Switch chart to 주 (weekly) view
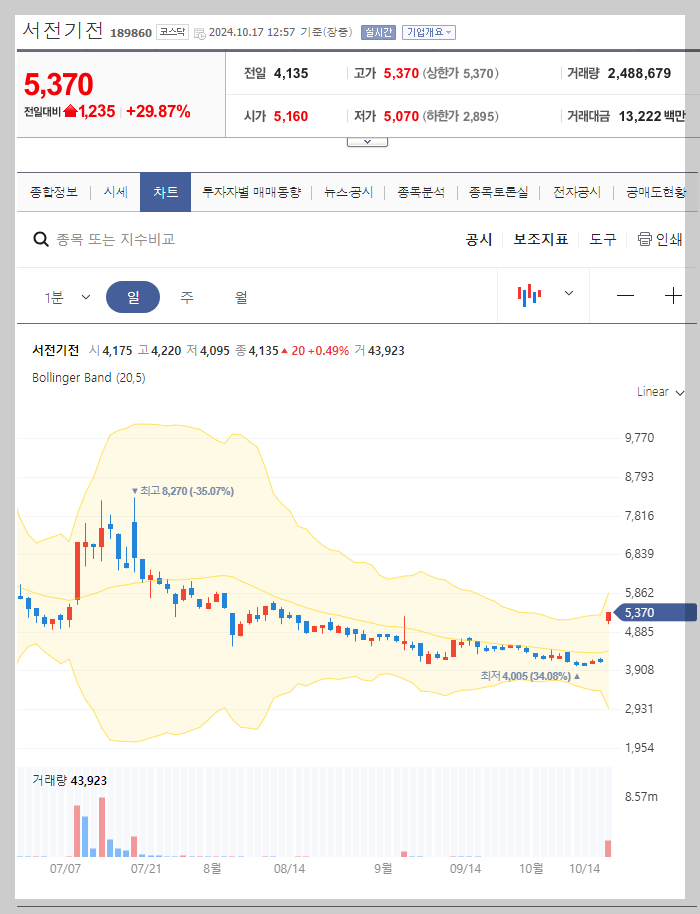 187,296
